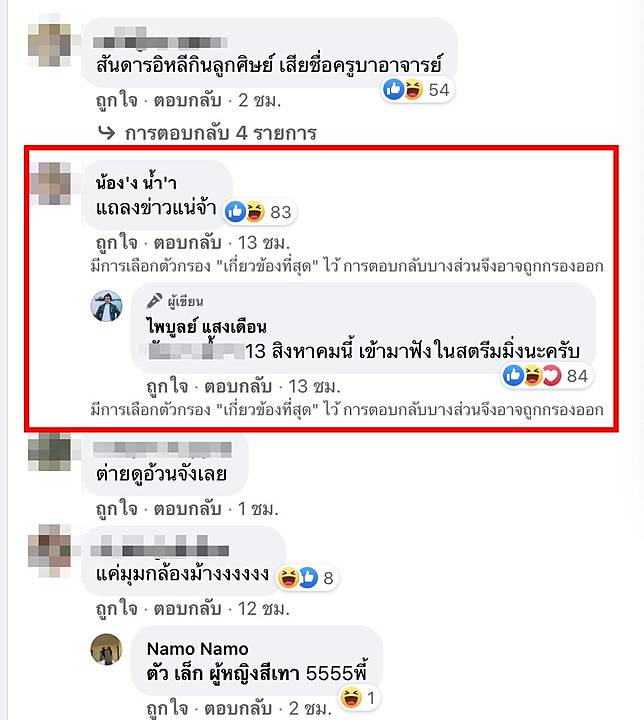Reply to the แถลงข่าวแน่จ้า comment
This screenshot has width=644, height=720.
[187, 242]
